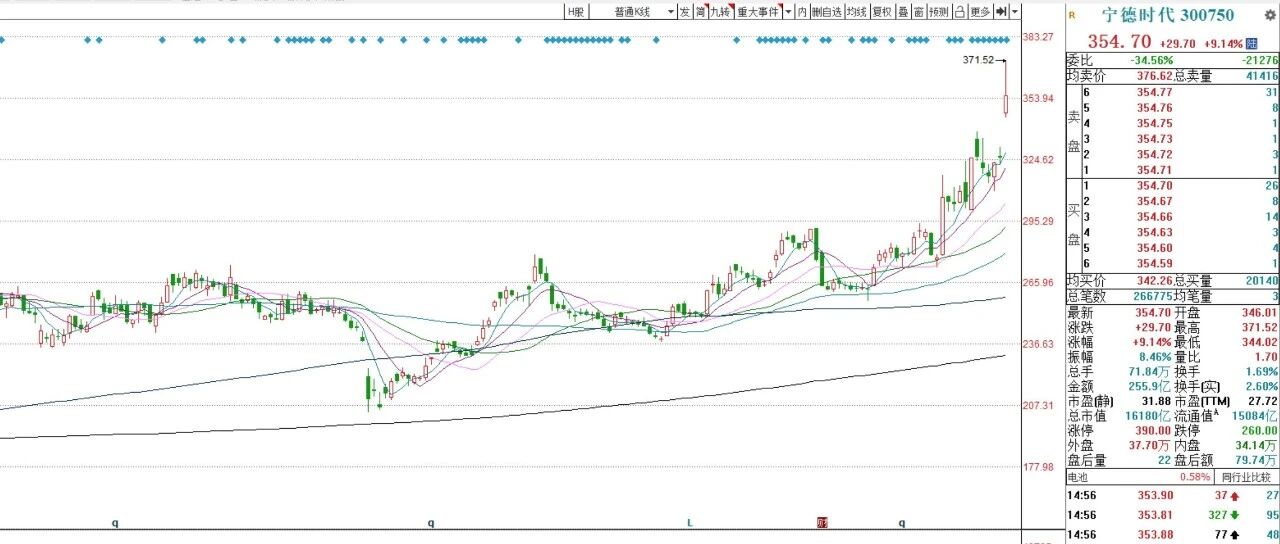Click the tick trade at price 353.90
This screenshot has width=1280, height=544.
click(1155, 496)
